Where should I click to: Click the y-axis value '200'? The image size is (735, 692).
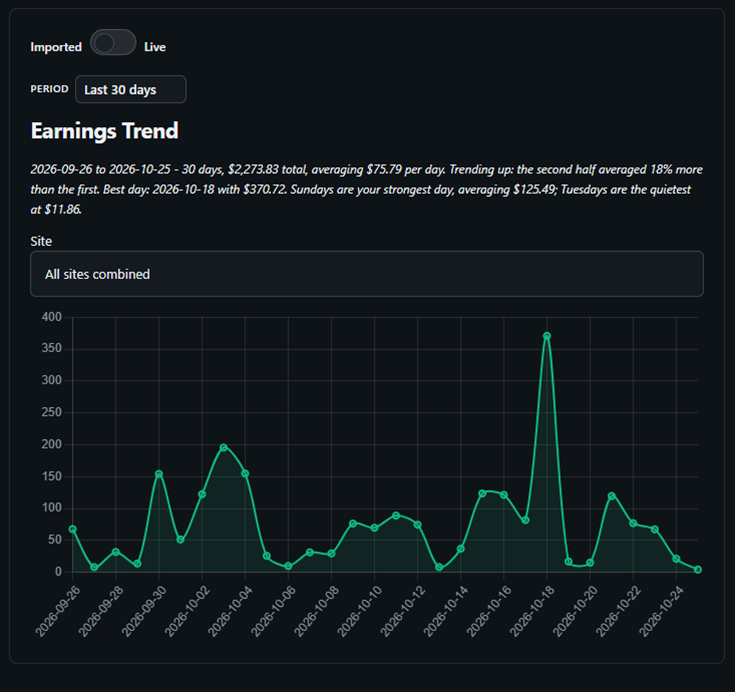pos(52,444)
